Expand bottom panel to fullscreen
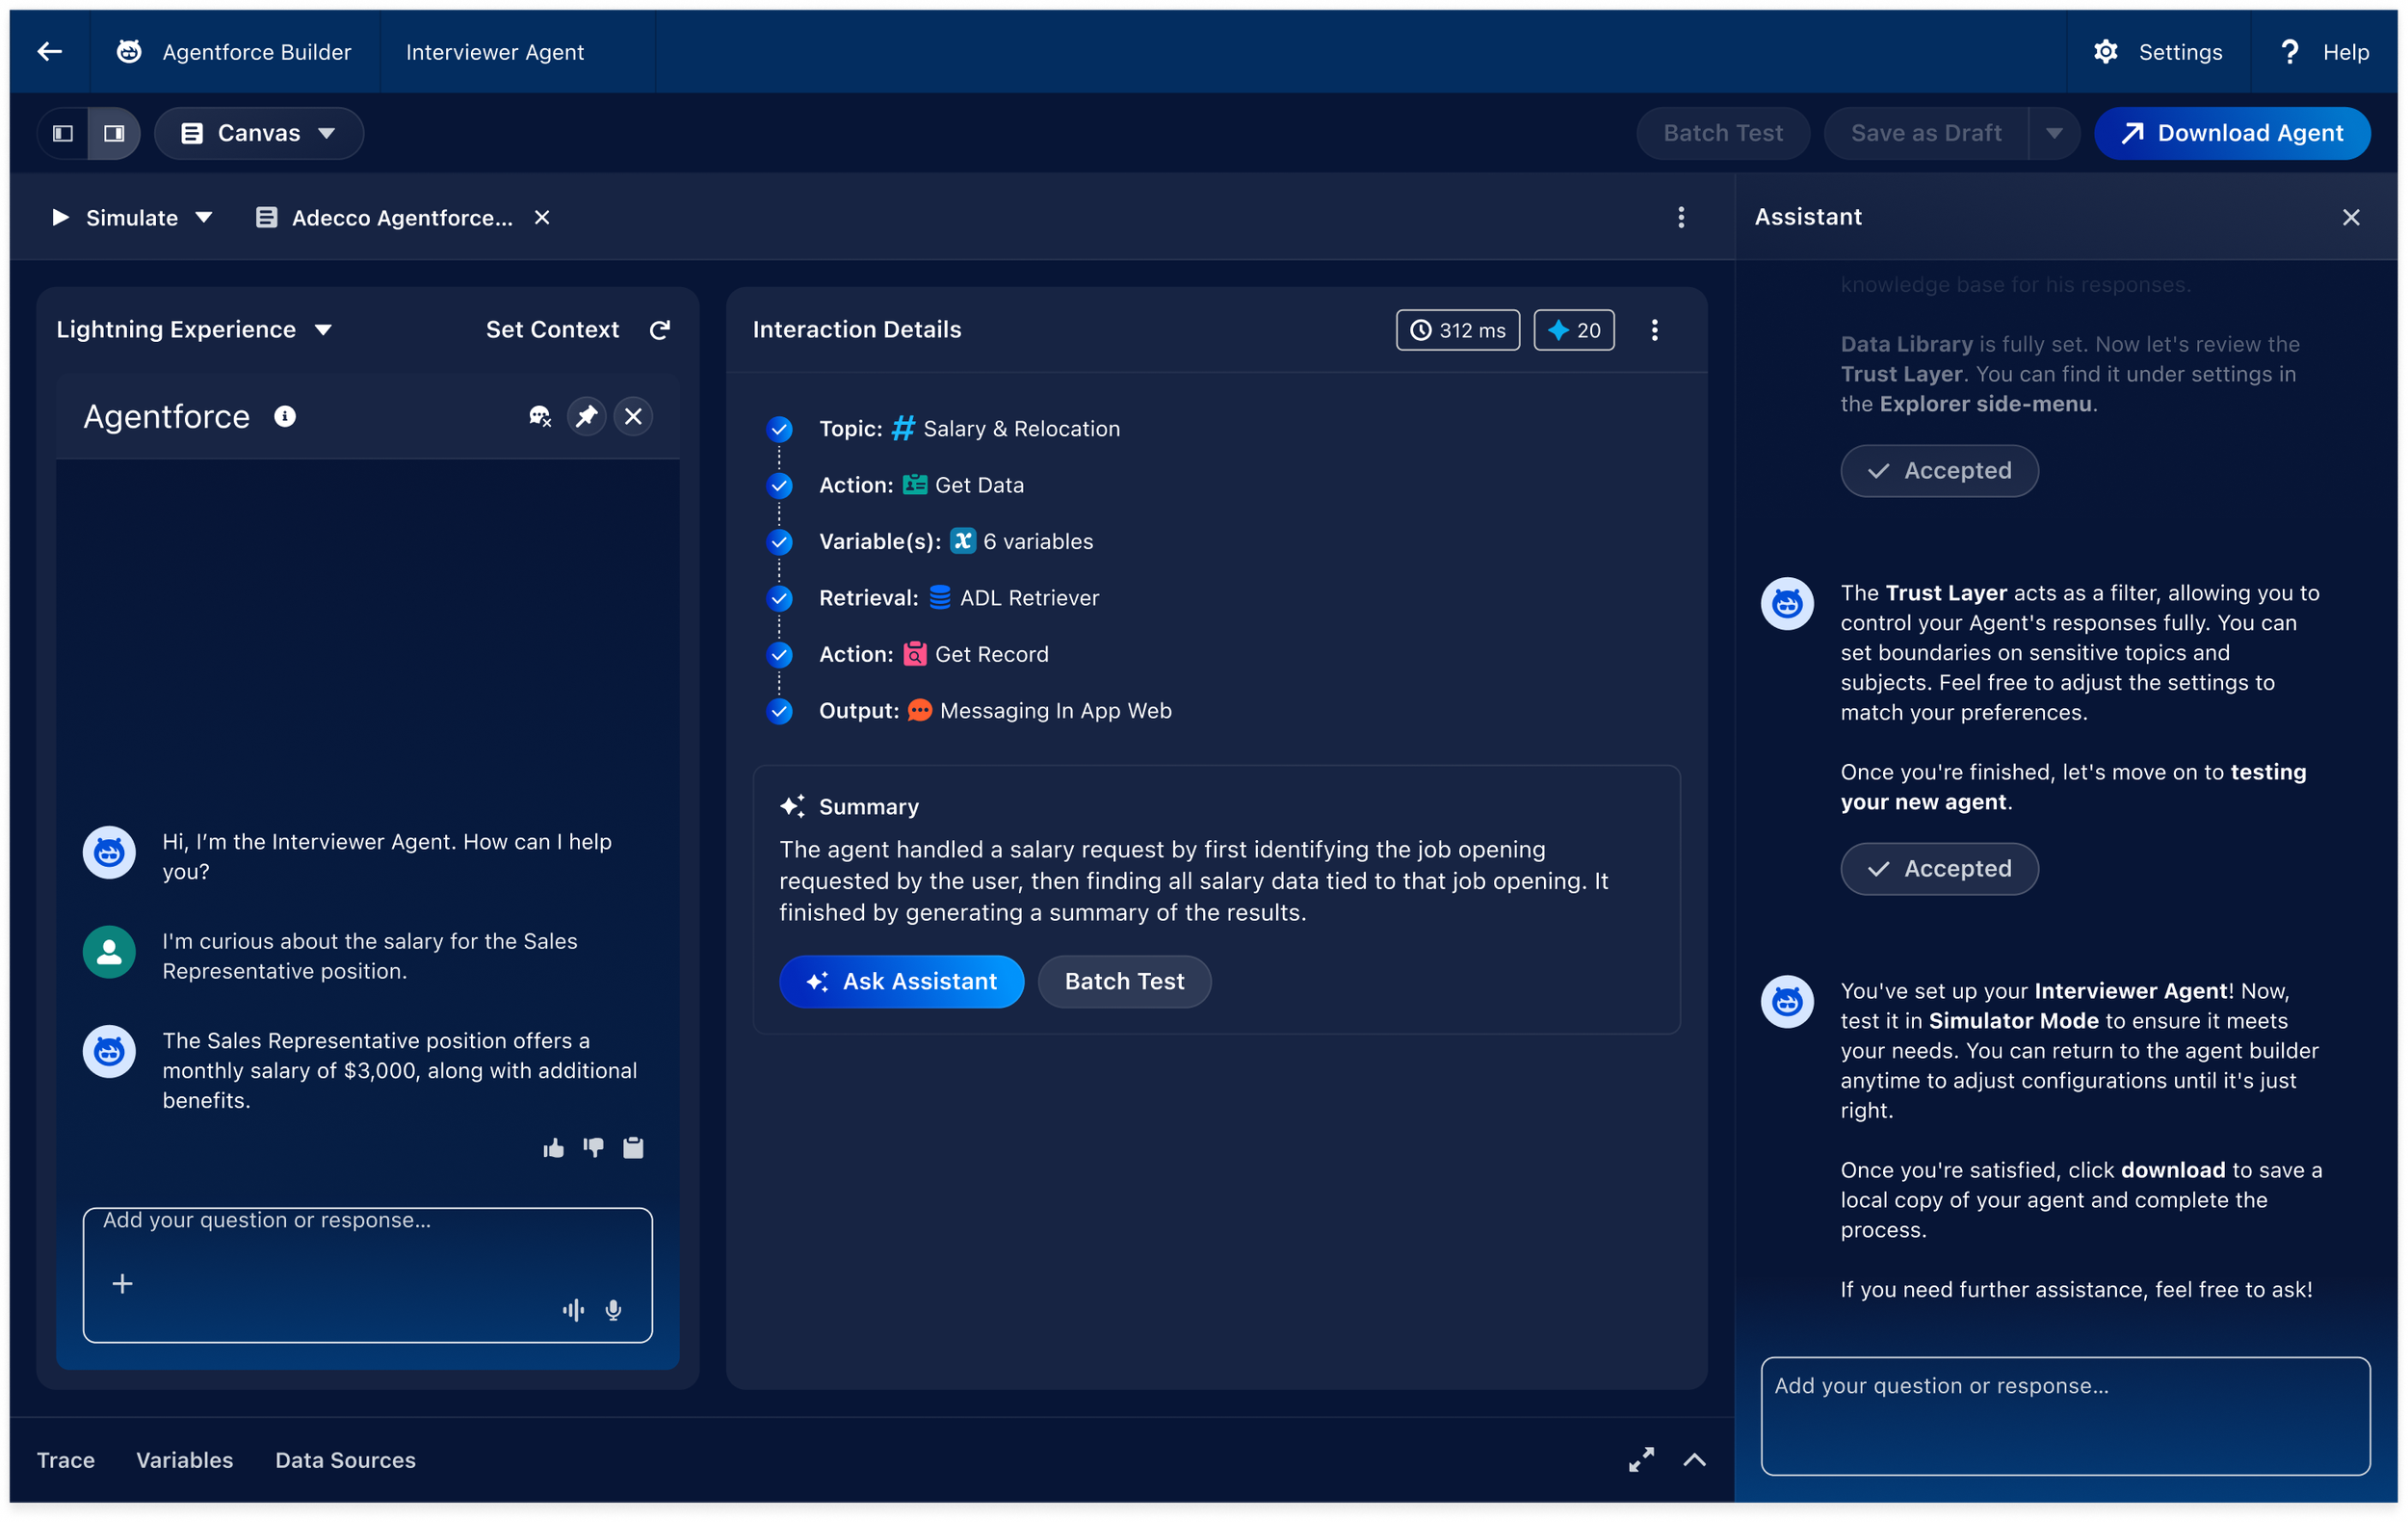 (x=1641, y=1459)
